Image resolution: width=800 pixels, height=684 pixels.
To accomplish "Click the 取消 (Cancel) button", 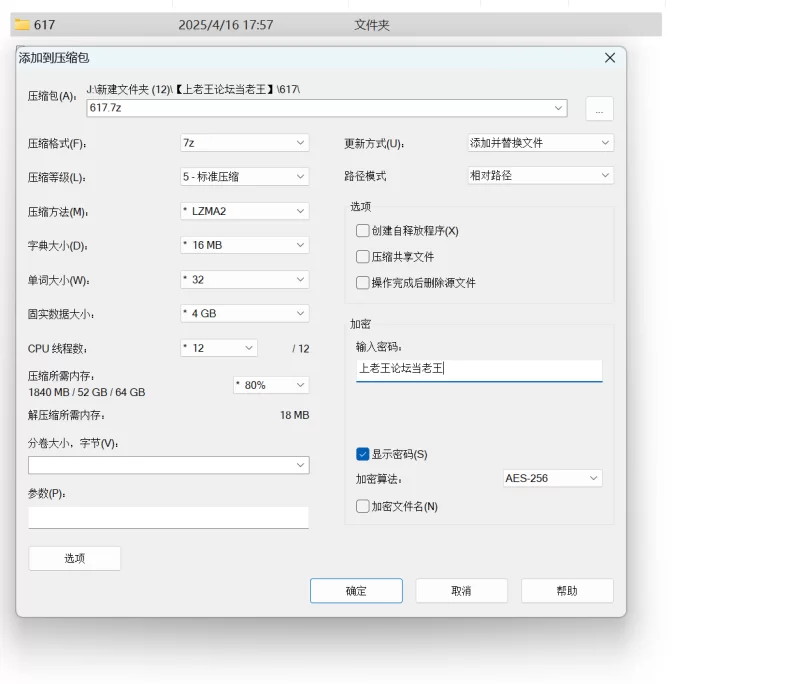I will click(461, 591).
